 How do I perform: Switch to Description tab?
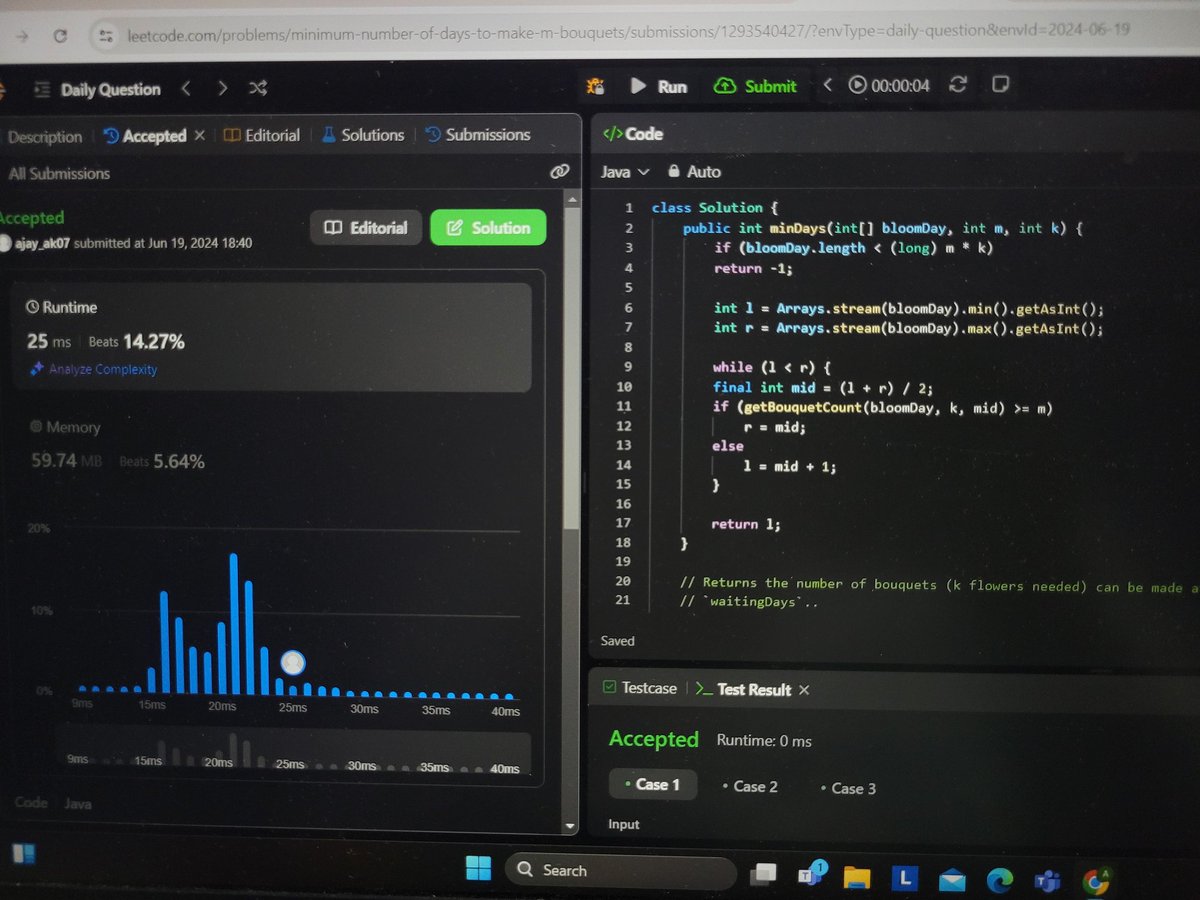tap(44, 137)
